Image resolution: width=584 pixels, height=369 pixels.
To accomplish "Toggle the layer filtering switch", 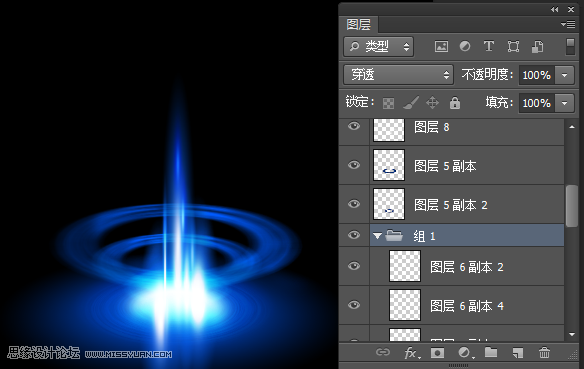I will (x=570, y=47).
